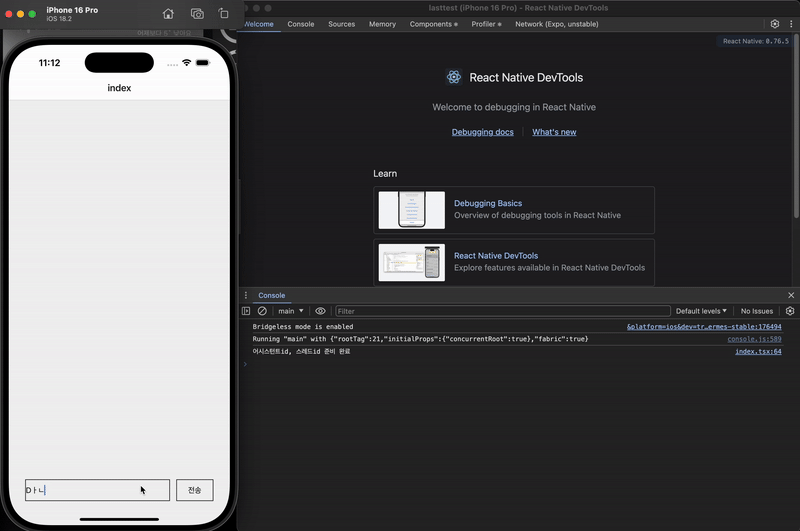
Task: Switch to the Console tab in top bar
Action: click(x=301, y=24)
